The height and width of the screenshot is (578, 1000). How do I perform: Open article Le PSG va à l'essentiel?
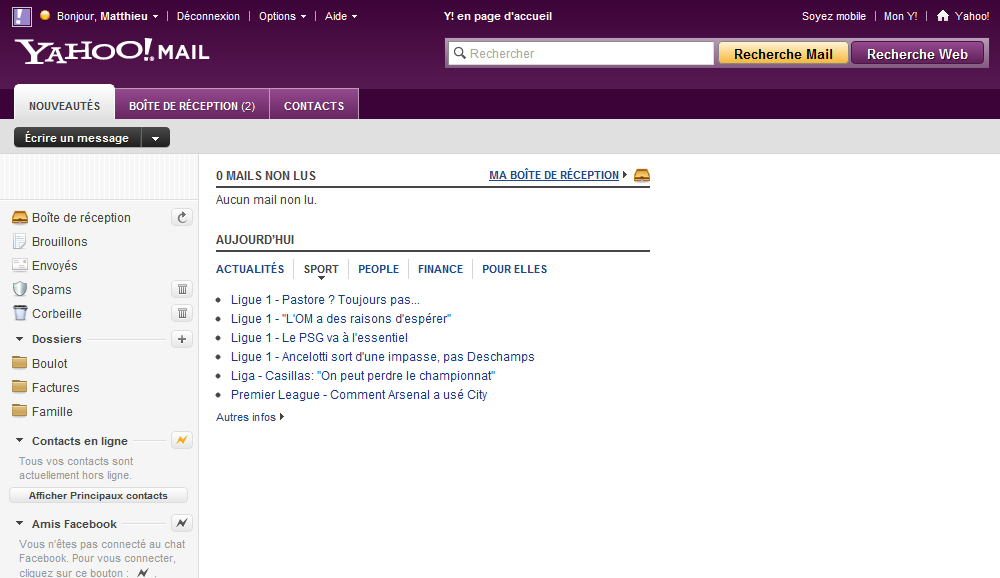[x=319, y=338]
